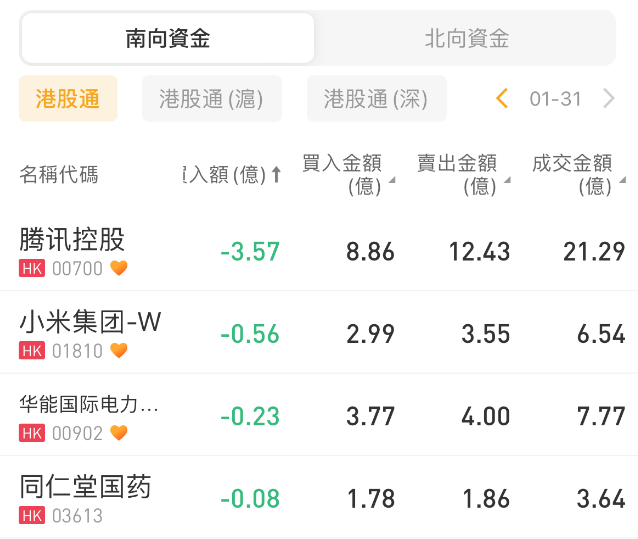
Task: Click the HK badge beside 03613
Action: click(32, 515)
